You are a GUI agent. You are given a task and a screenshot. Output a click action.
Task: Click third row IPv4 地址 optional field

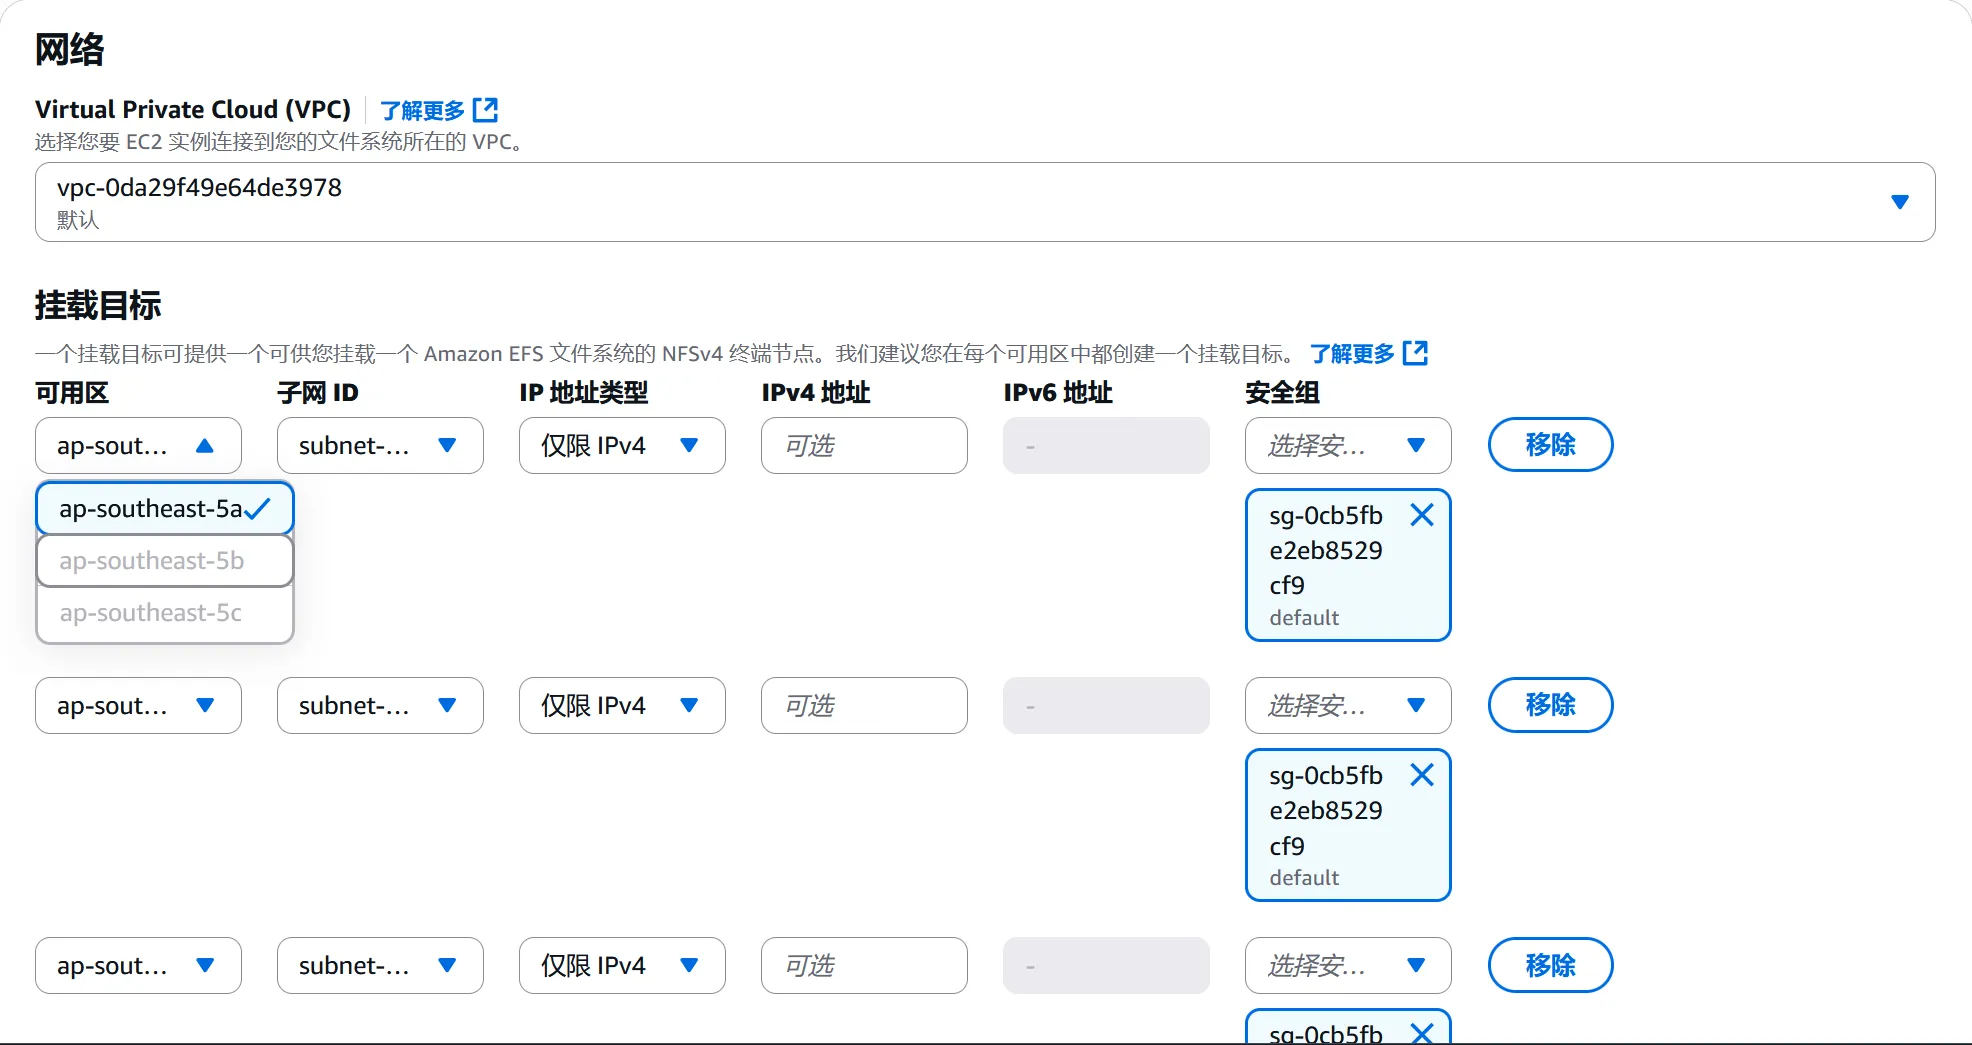click(x=864, y=966)
